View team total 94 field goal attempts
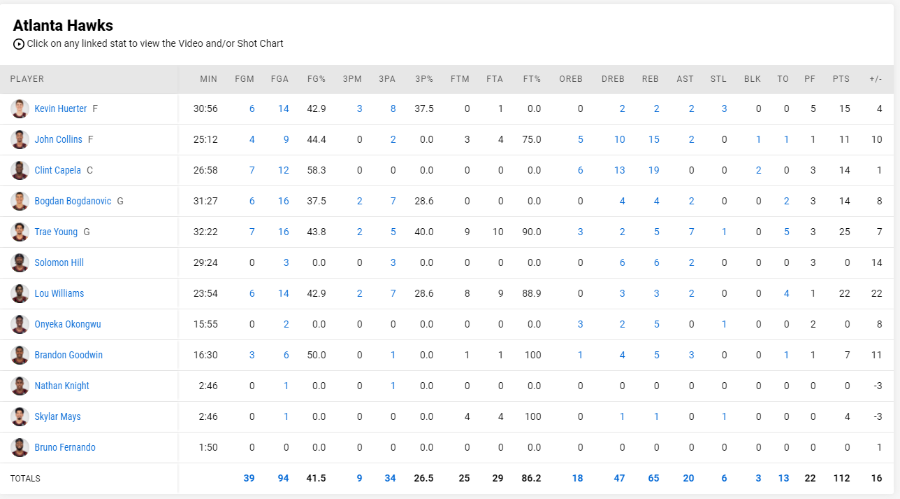Screen dimensions: 900x499 tap(283, 478)
